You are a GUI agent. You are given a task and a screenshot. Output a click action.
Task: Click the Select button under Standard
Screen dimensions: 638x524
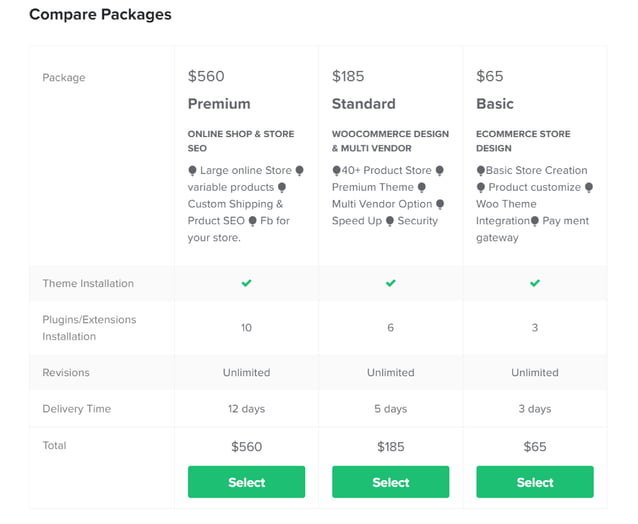click(390, 482)
